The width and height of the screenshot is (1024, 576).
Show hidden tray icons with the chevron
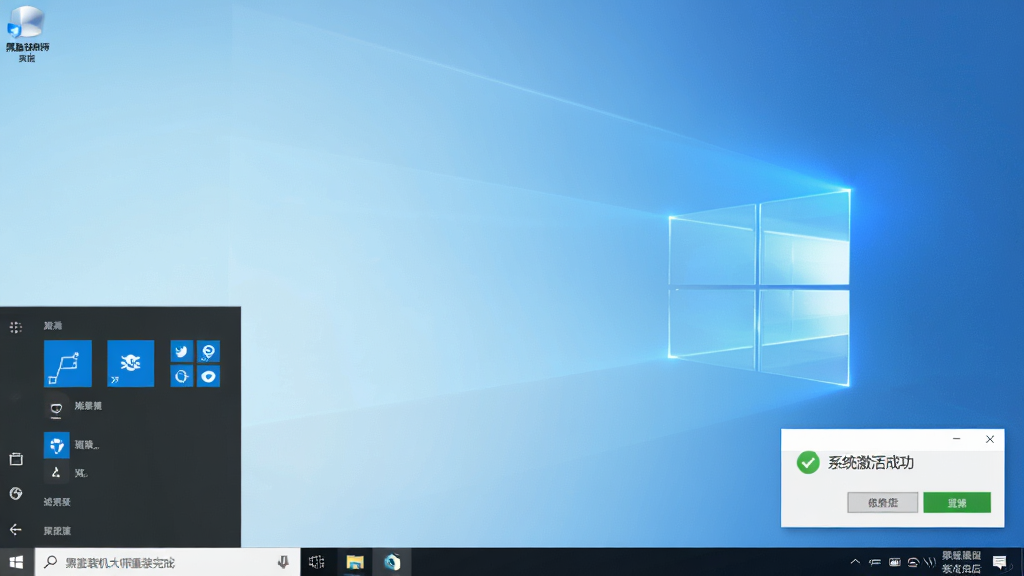point(855,562)
